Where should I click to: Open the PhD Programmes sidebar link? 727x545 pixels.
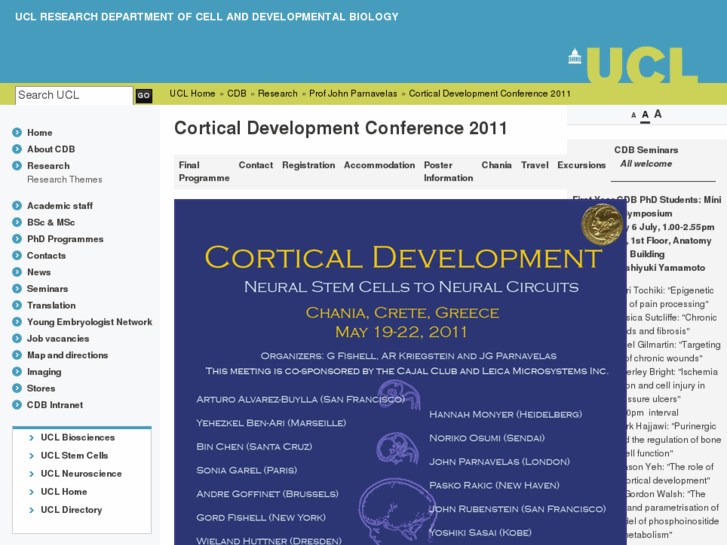pos(65,239)
